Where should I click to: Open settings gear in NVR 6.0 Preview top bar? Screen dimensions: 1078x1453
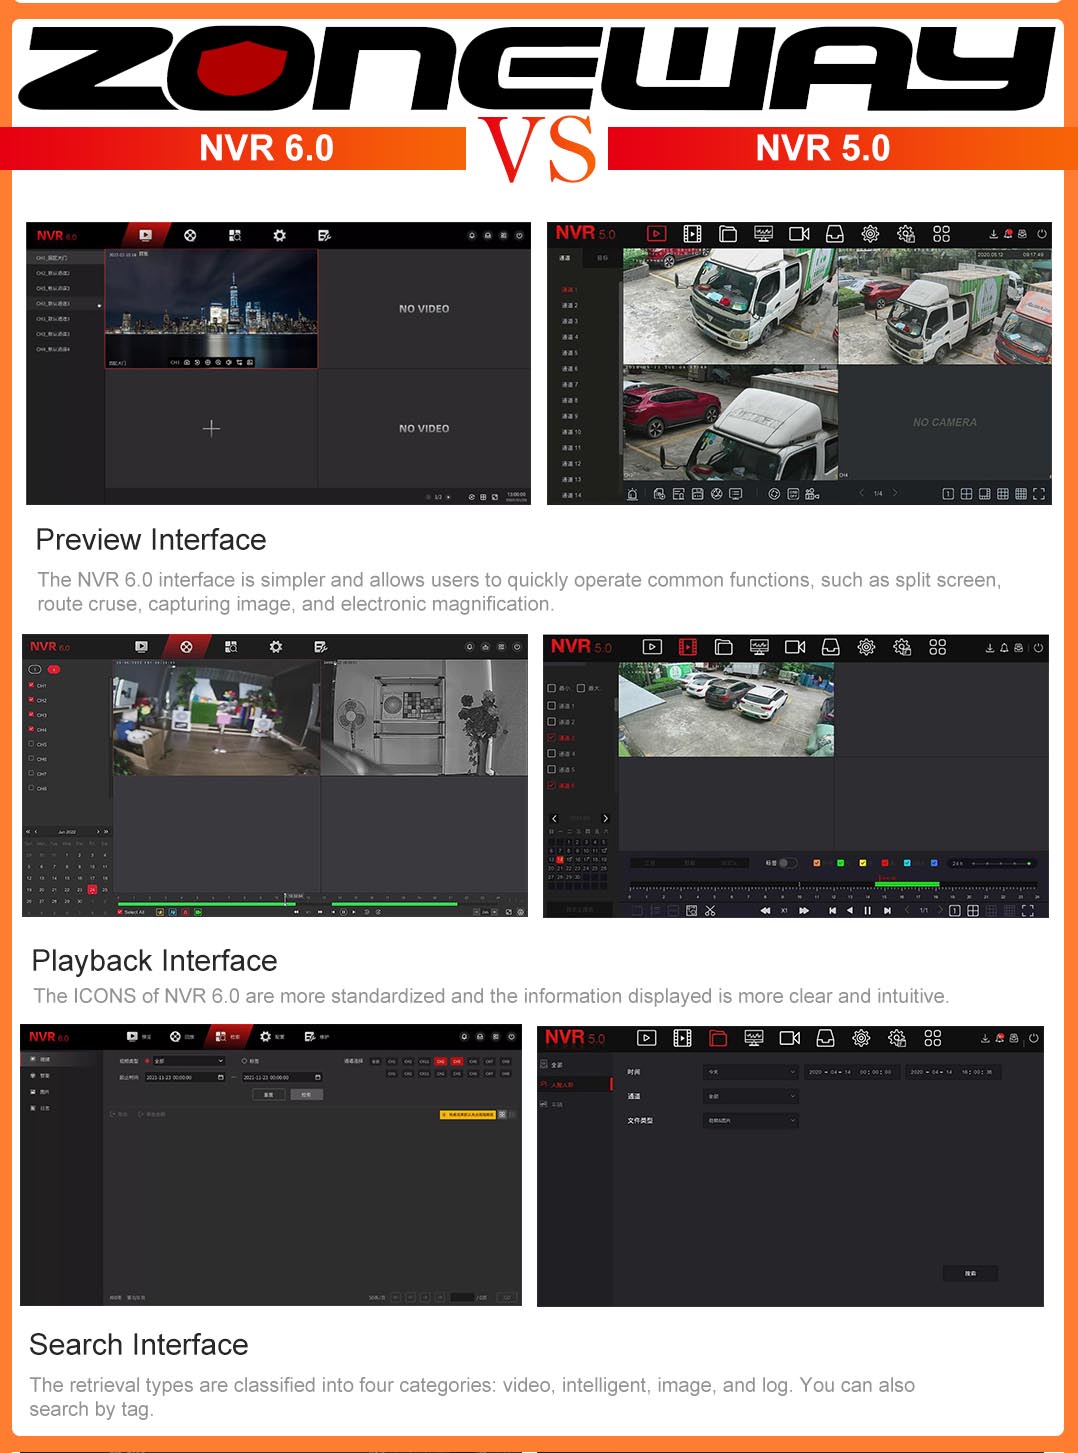click(279, 235)
